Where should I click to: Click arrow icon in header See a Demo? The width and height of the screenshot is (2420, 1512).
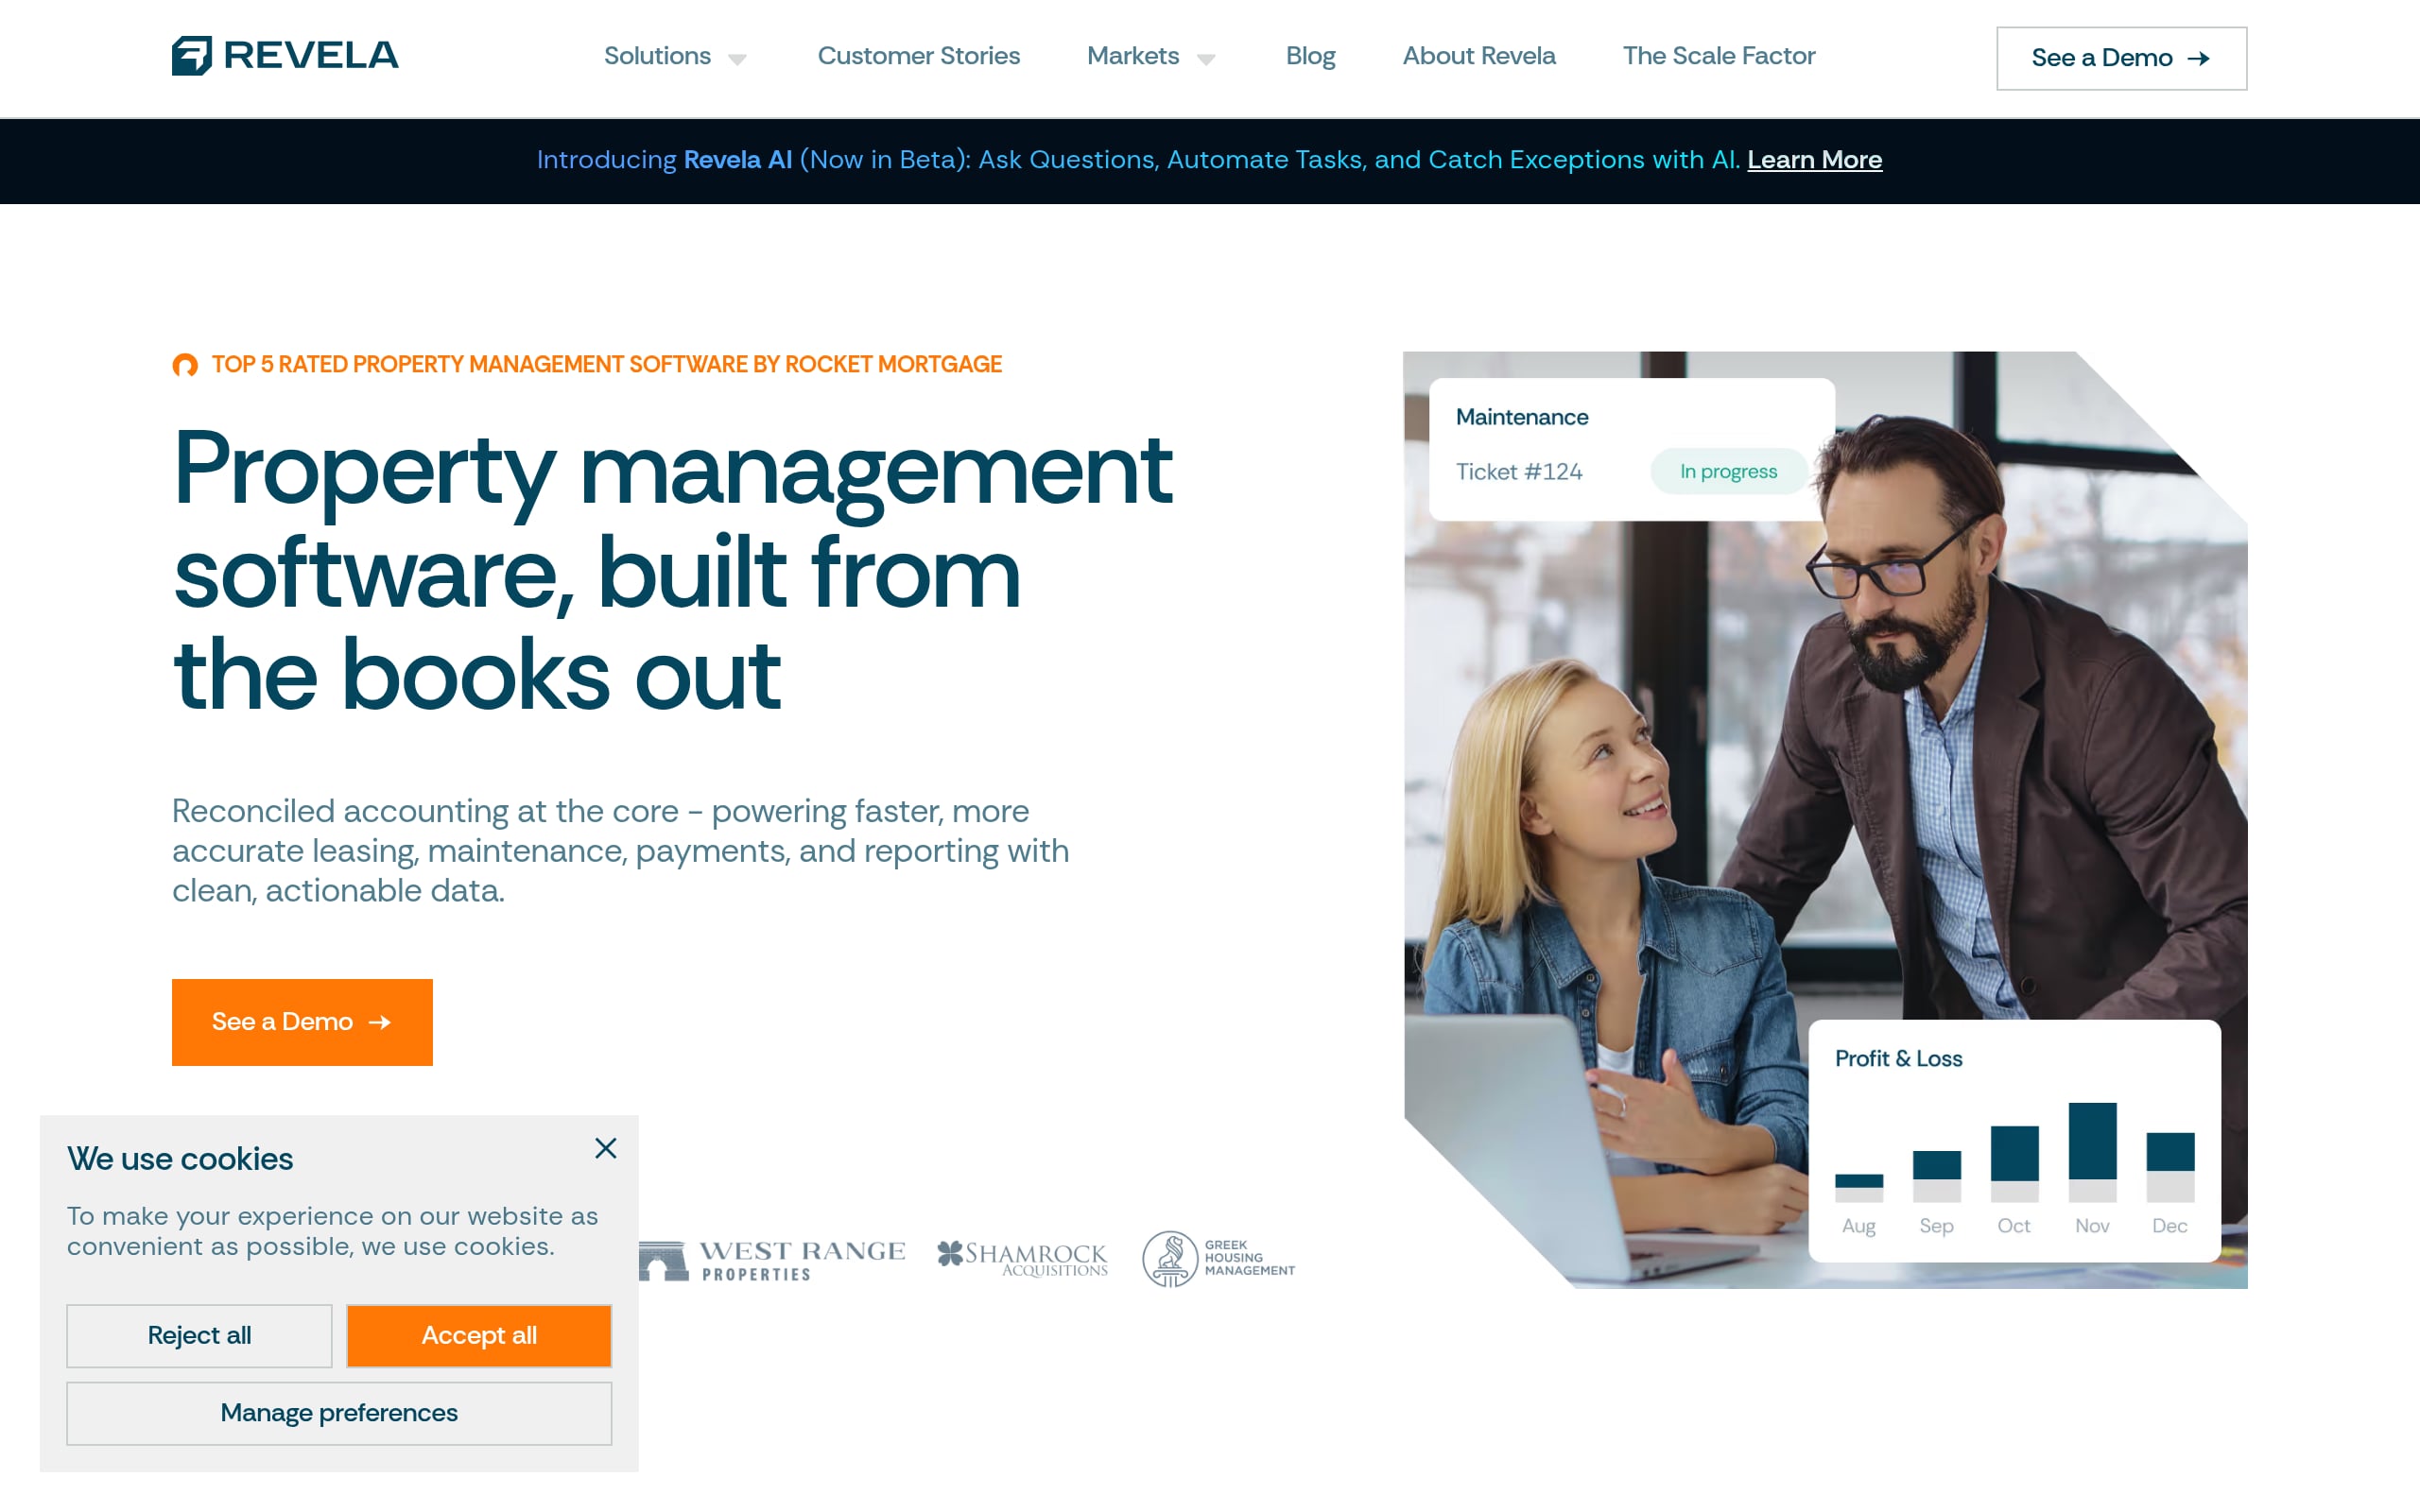(x=2198, y=59)
